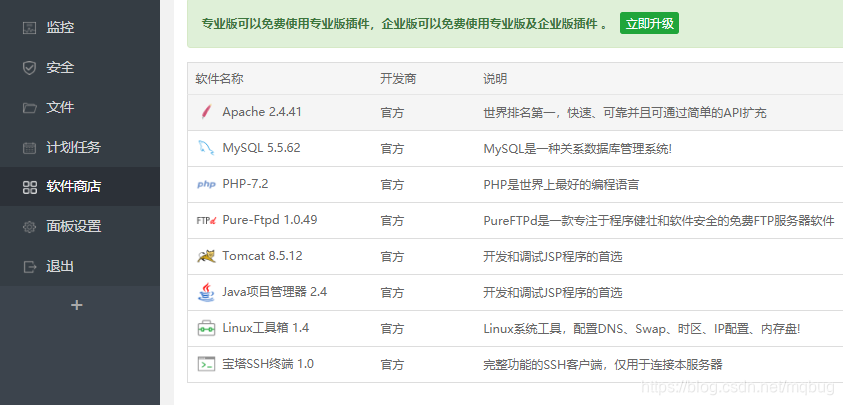Click the plus icon below sidebar menu

click(x=77, y=305)
